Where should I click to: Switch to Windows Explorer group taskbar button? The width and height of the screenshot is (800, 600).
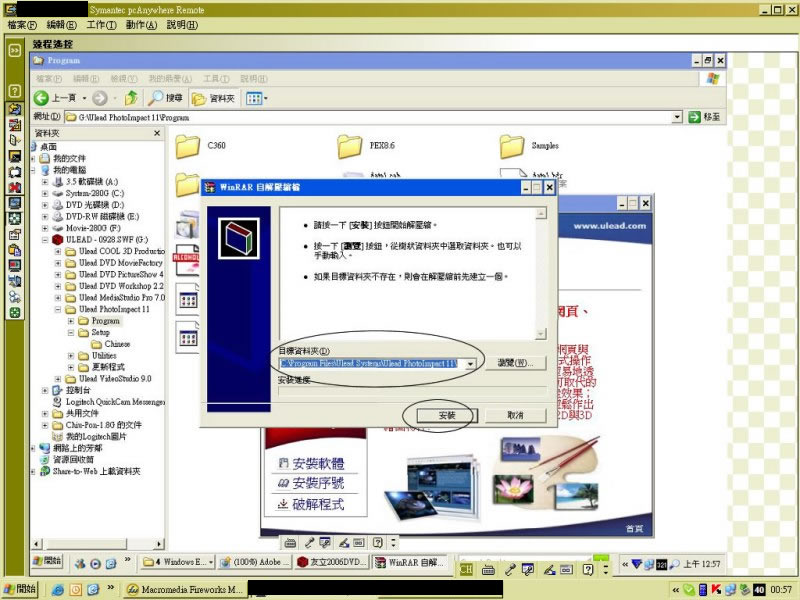click(x=178, y=562)
